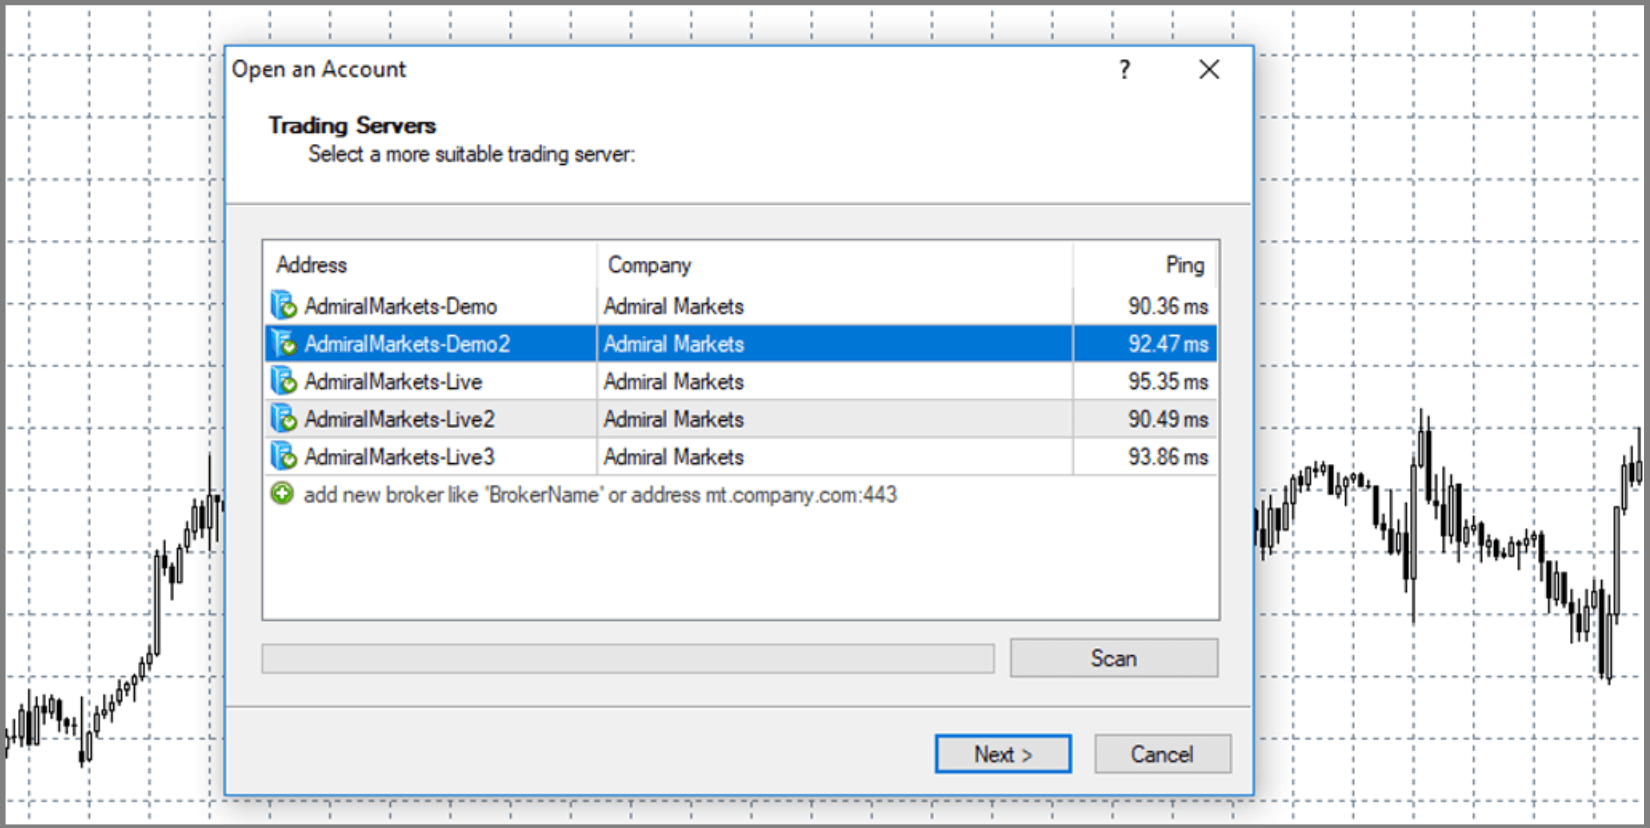Click the 90.36 ms ping value

[x=1168, y=306]
